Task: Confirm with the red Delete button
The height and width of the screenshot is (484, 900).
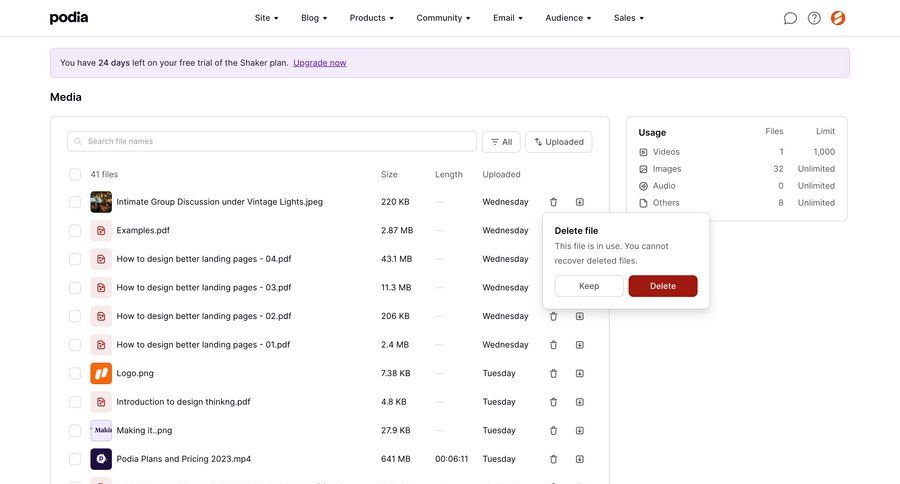Action: (663, 286)
